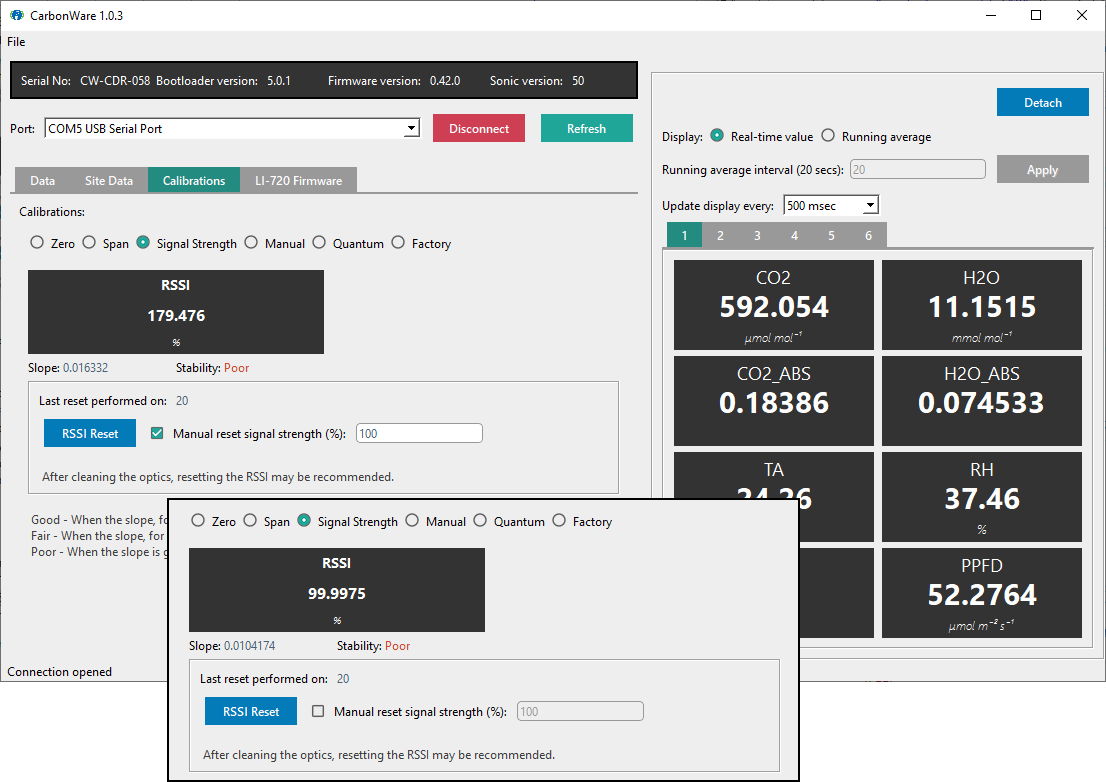
Task: Select the Span calibration radio in main window
Action: click(x=89, y=243)
